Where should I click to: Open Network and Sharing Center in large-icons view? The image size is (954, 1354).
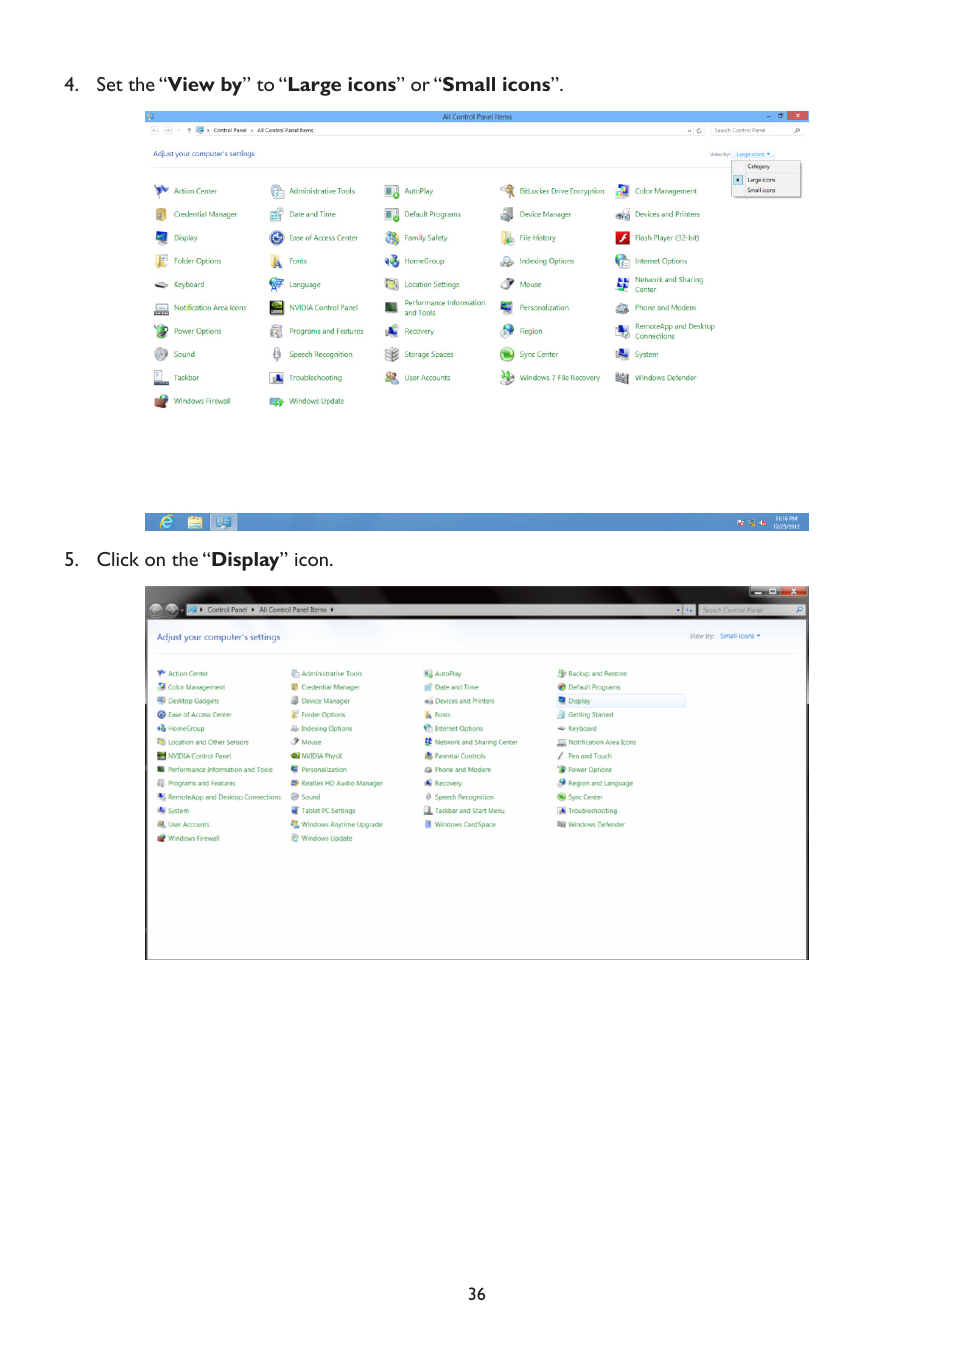(660, 285)
